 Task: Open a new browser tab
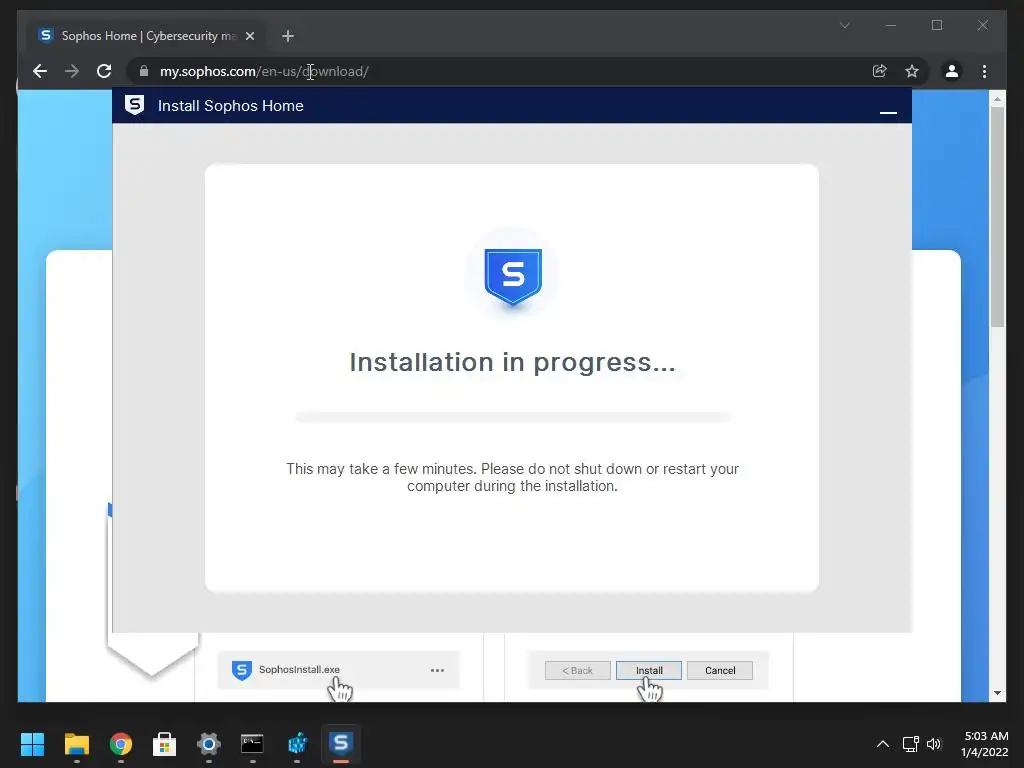pos(288,36)
